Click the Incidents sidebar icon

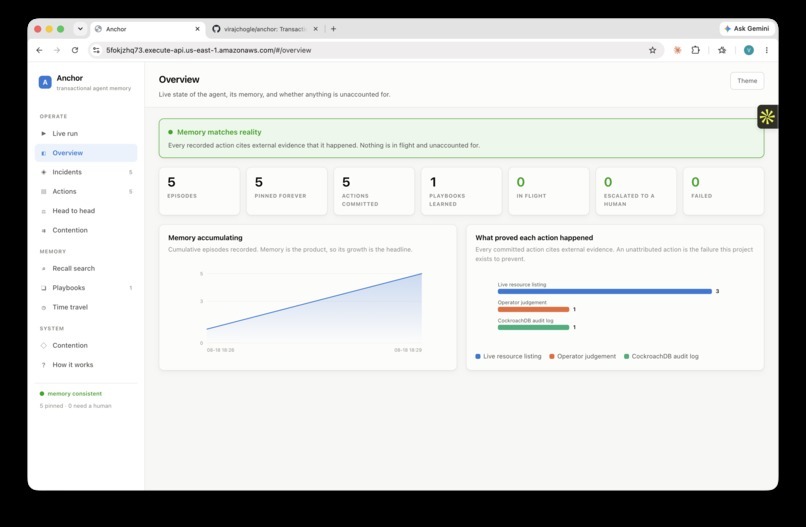pos(43,172)
